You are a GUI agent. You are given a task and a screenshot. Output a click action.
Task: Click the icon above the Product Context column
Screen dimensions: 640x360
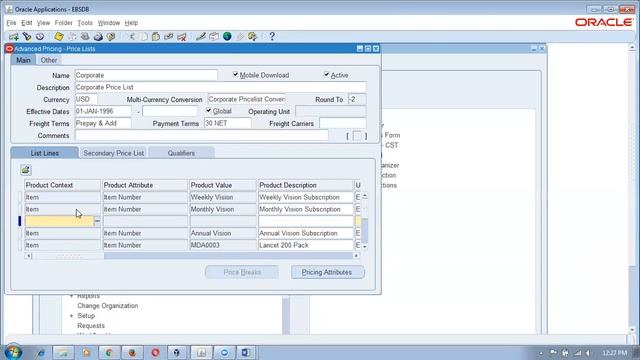point(25,170)
